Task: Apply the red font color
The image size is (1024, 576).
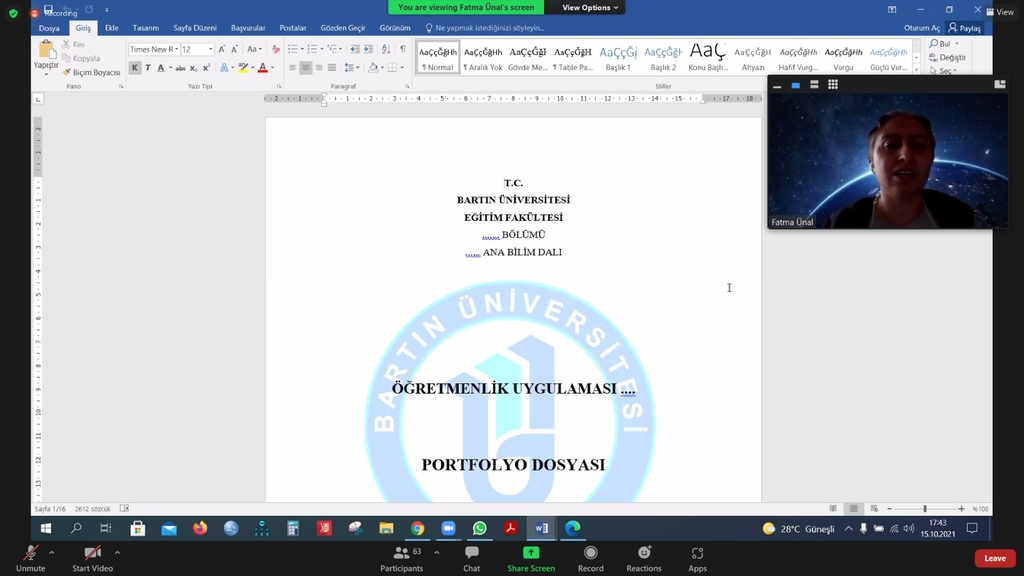Action: (263, 68)
